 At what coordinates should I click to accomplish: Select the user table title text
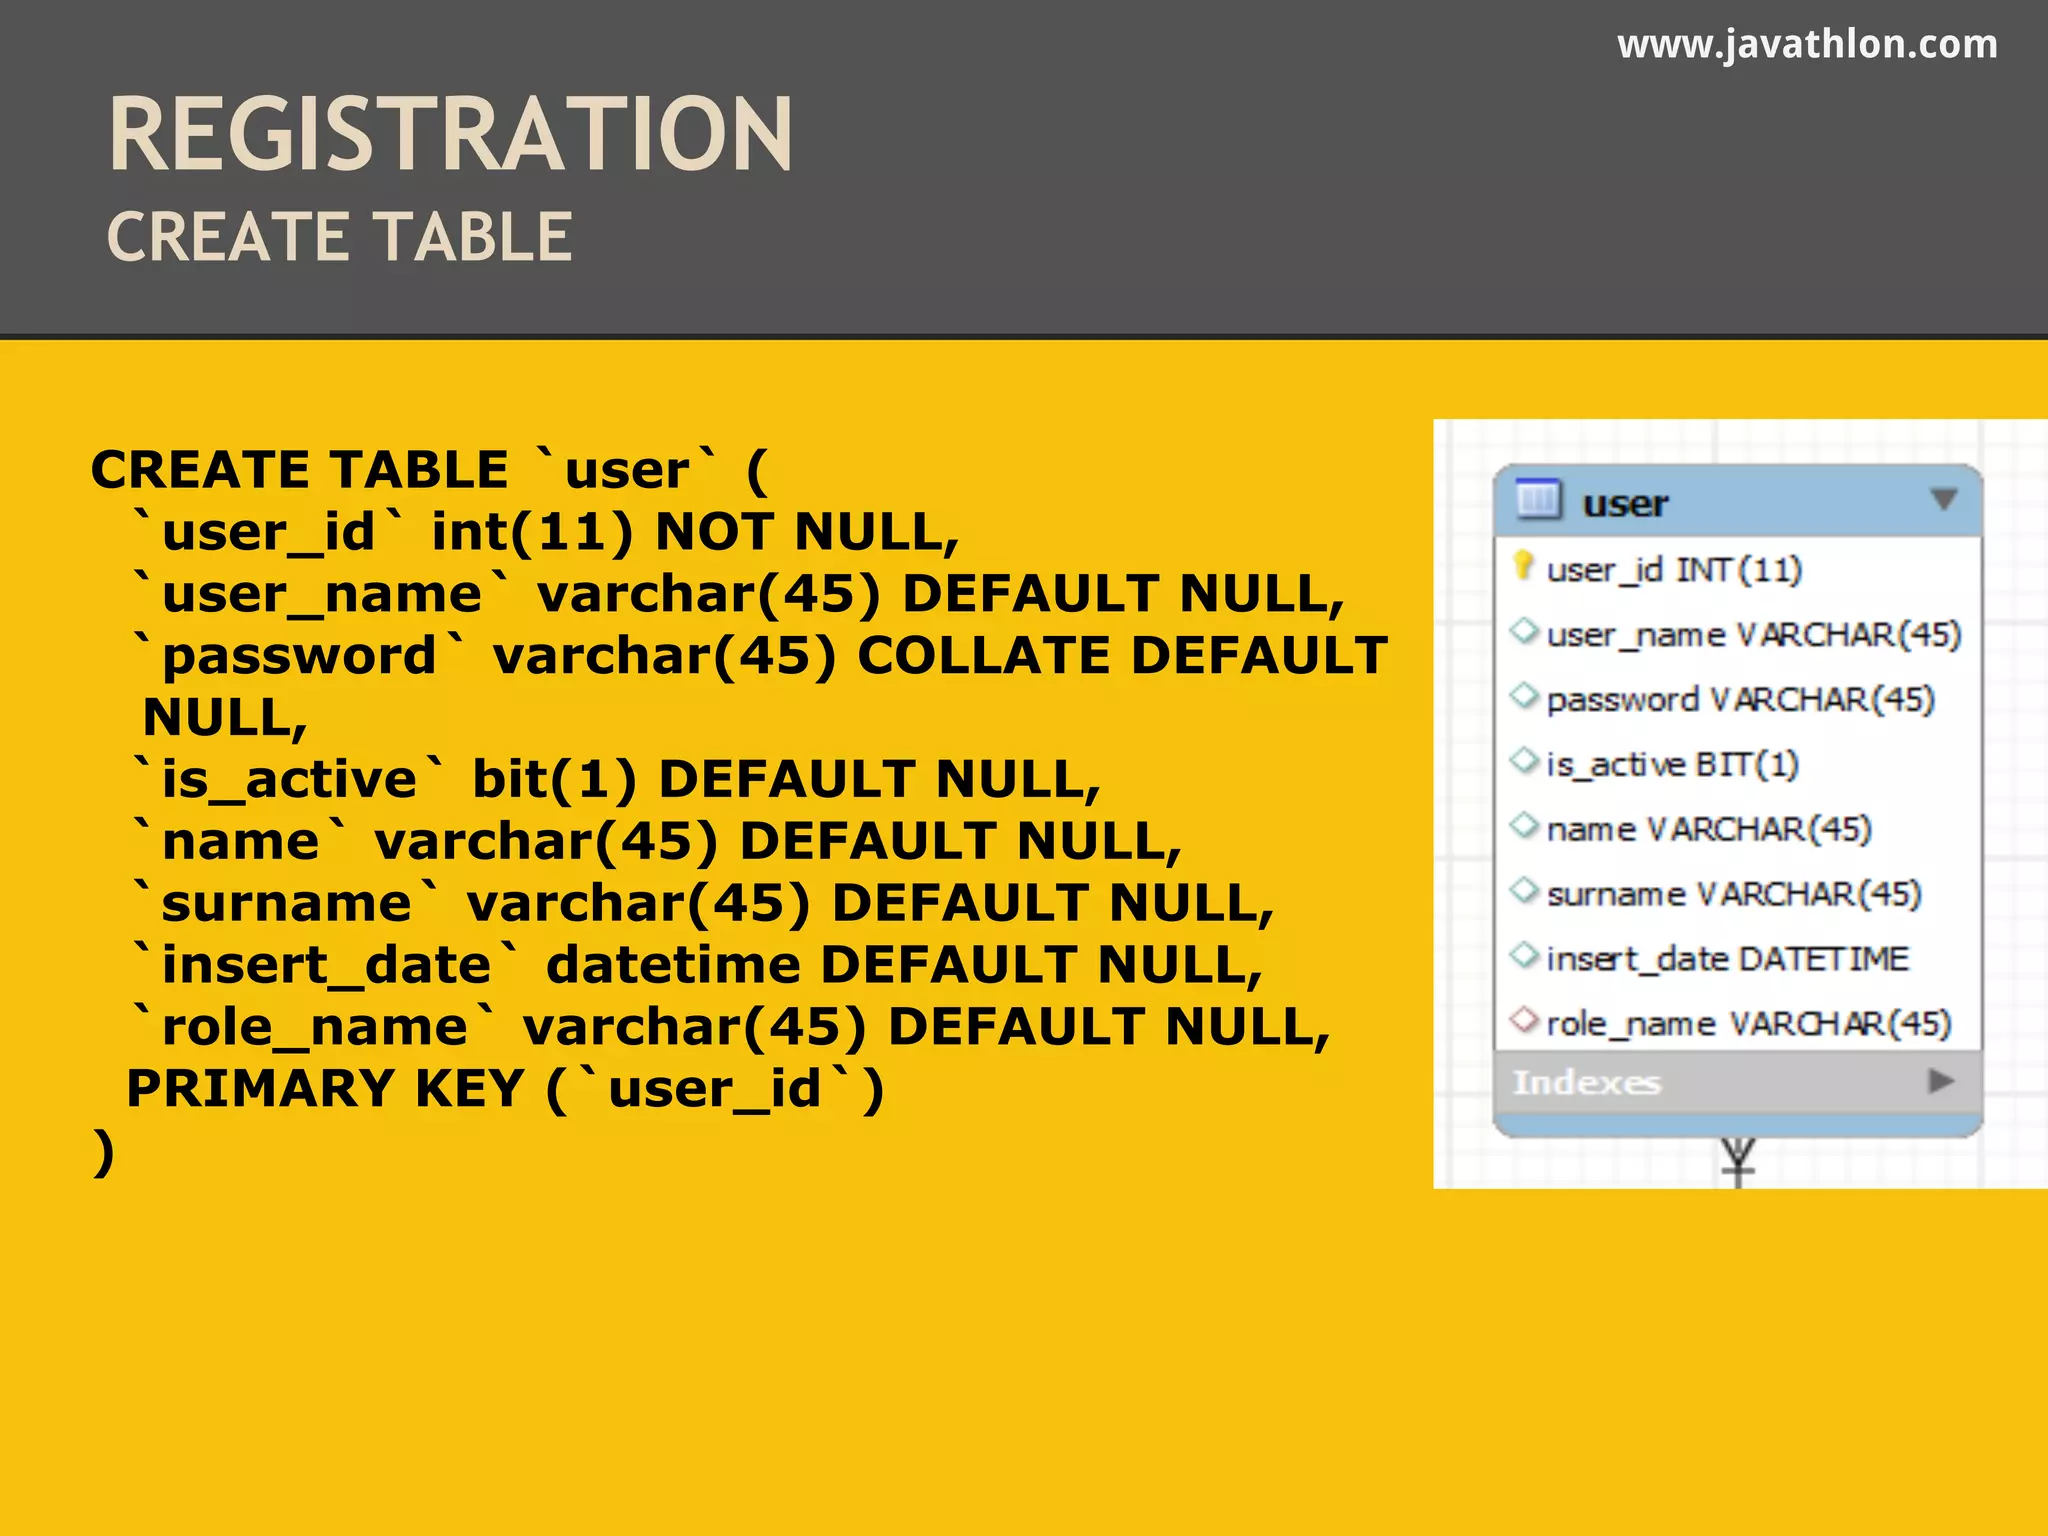[1625, 503]
